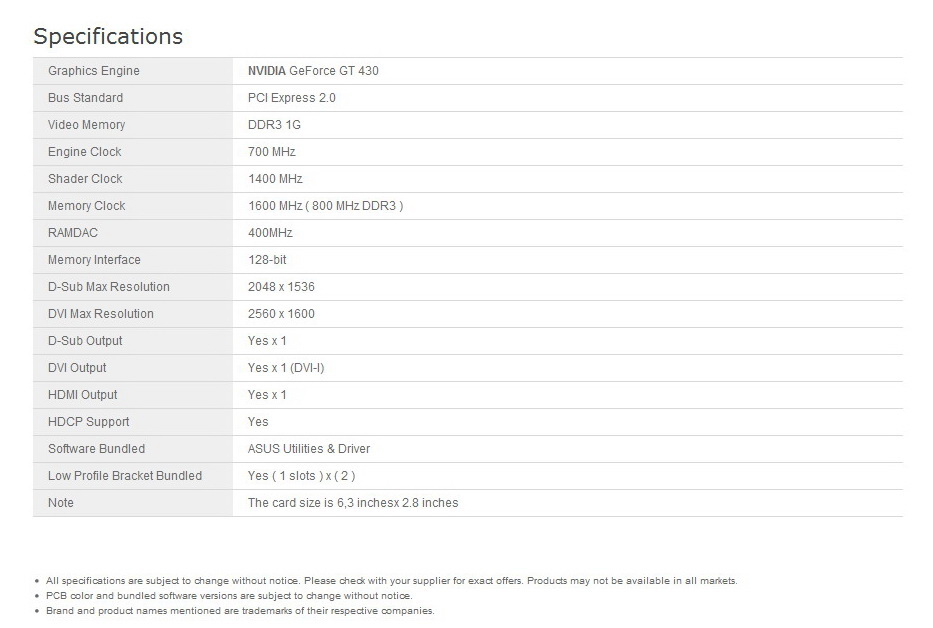Screen dimensions: 933x628
Task: Select the PCI Express 2.0 value
Action: click(x=292, y=98)
